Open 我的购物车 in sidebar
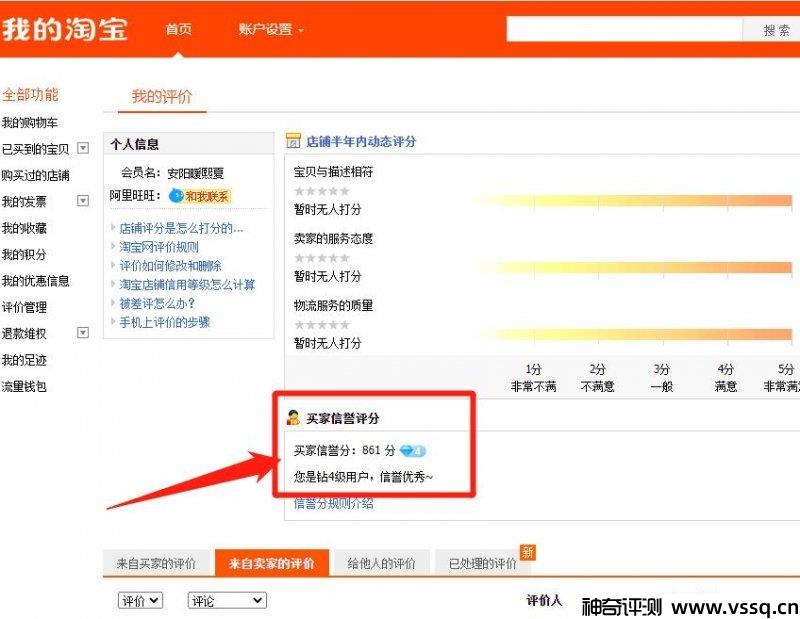The width and height of the screenshot is (800, 619). point(30,122)
